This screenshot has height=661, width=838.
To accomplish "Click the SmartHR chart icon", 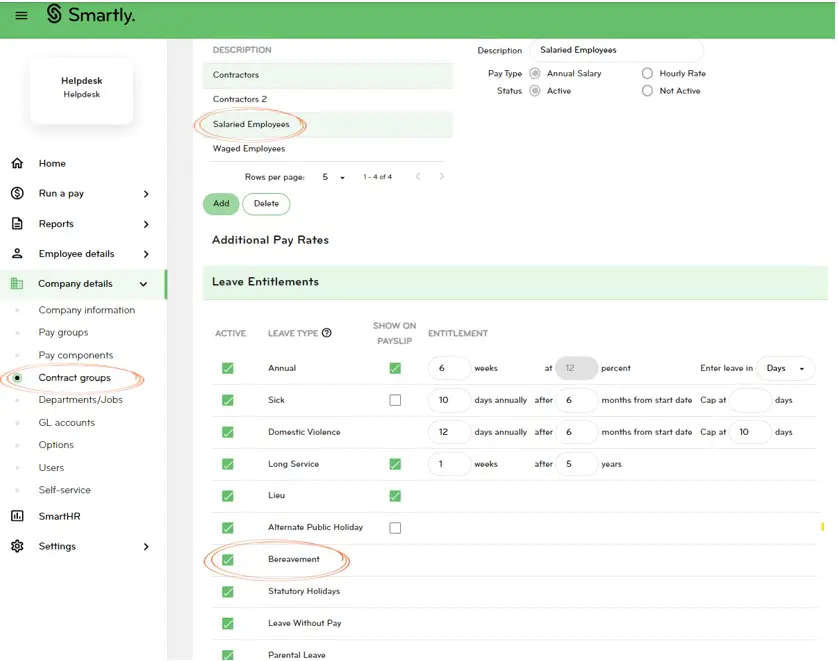I will tap(17, 516).
